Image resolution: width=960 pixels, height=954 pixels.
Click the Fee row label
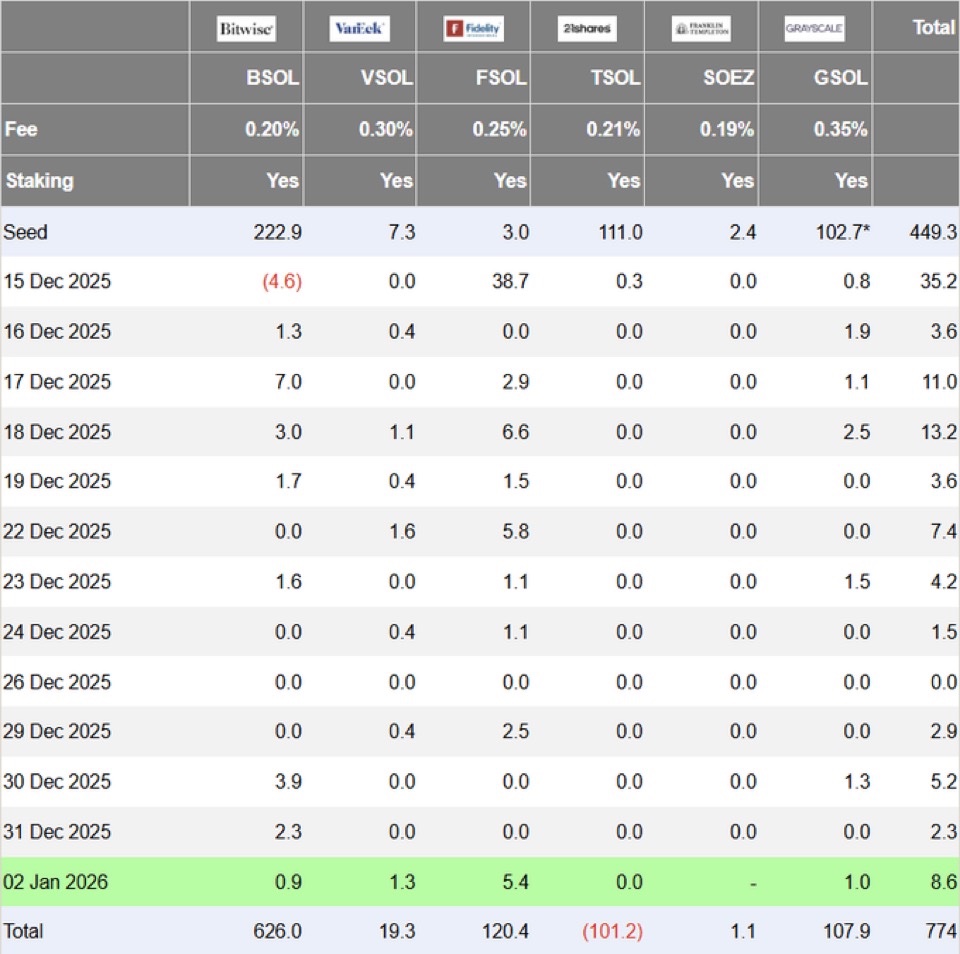[x=21, y=129]
